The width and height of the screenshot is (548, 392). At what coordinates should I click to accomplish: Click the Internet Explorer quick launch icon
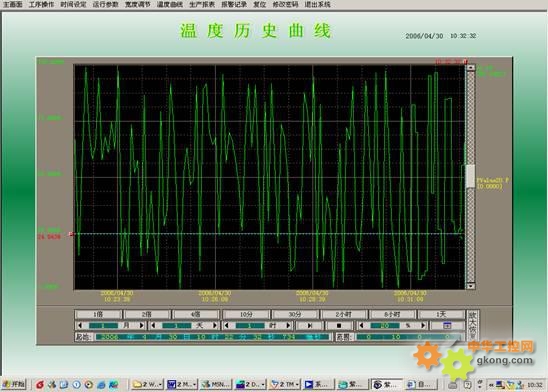(101, 385)
